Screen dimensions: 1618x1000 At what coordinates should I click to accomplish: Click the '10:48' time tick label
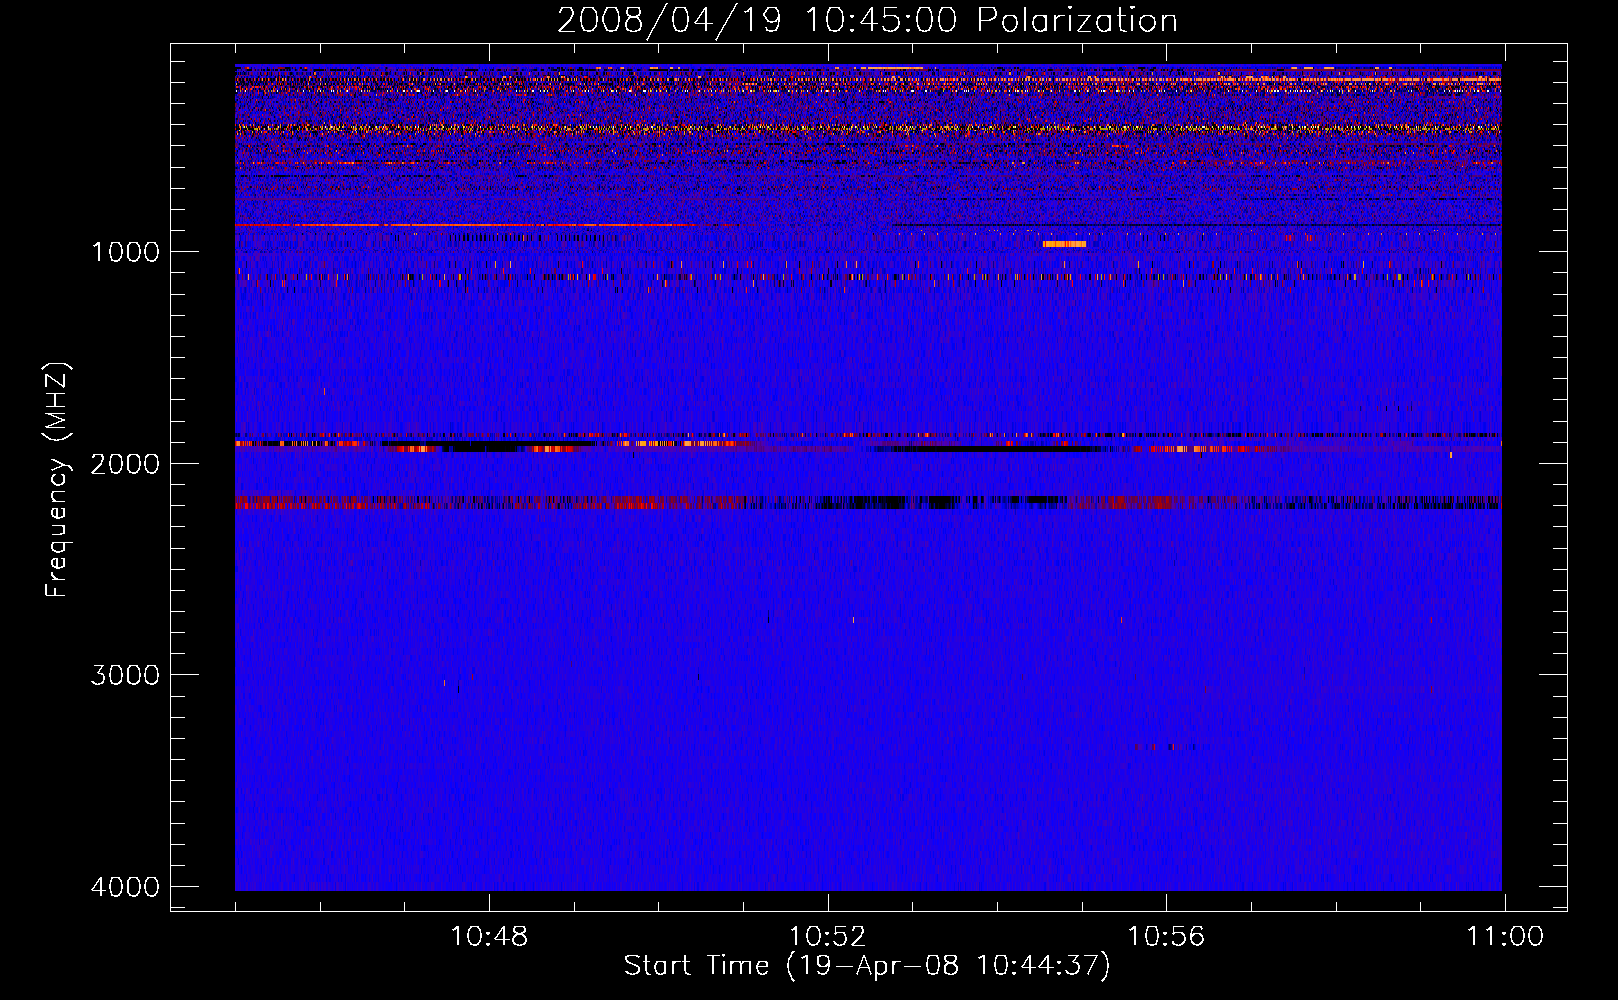pos(489,937)
